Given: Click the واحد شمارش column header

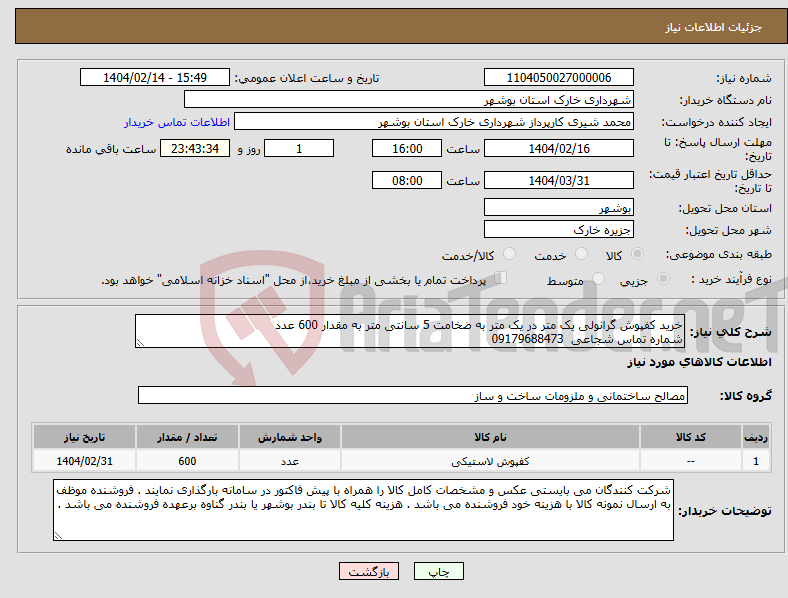Looking at the screenshot, I should pos(290,437).
